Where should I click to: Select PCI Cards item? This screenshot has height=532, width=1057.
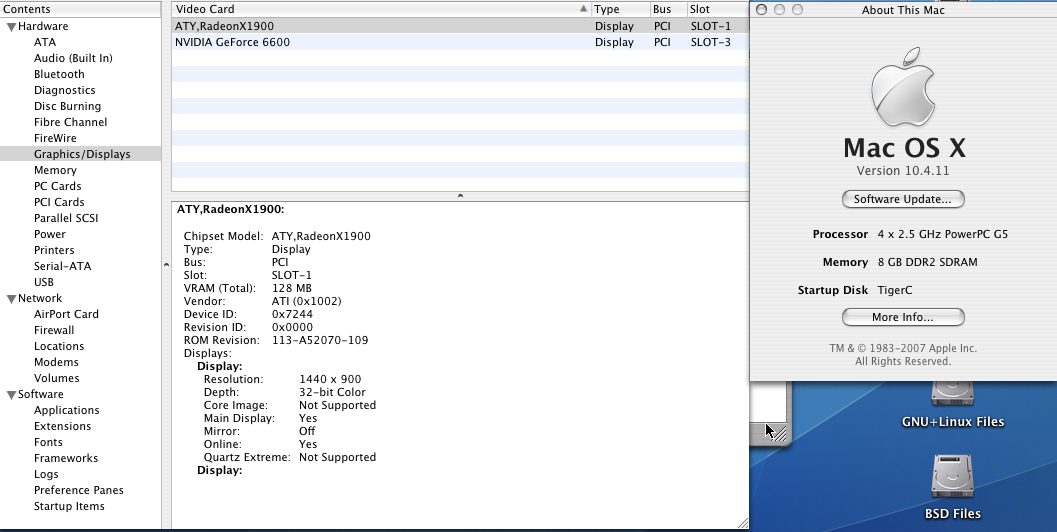click(59, 202)
